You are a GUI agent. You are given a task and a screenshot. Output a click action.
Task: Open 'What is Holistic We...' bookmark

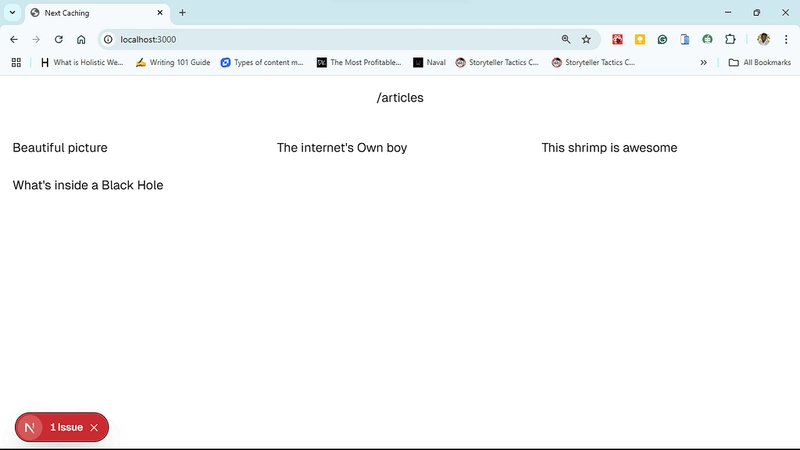(x=82, y=62)
